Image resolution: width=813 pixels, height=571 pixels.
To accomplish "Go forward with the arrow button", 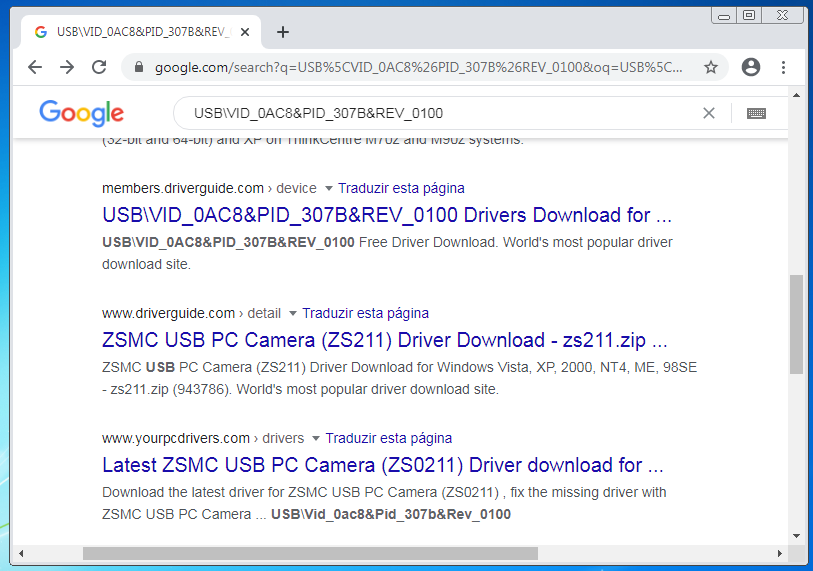I will [x=66, y=67].
